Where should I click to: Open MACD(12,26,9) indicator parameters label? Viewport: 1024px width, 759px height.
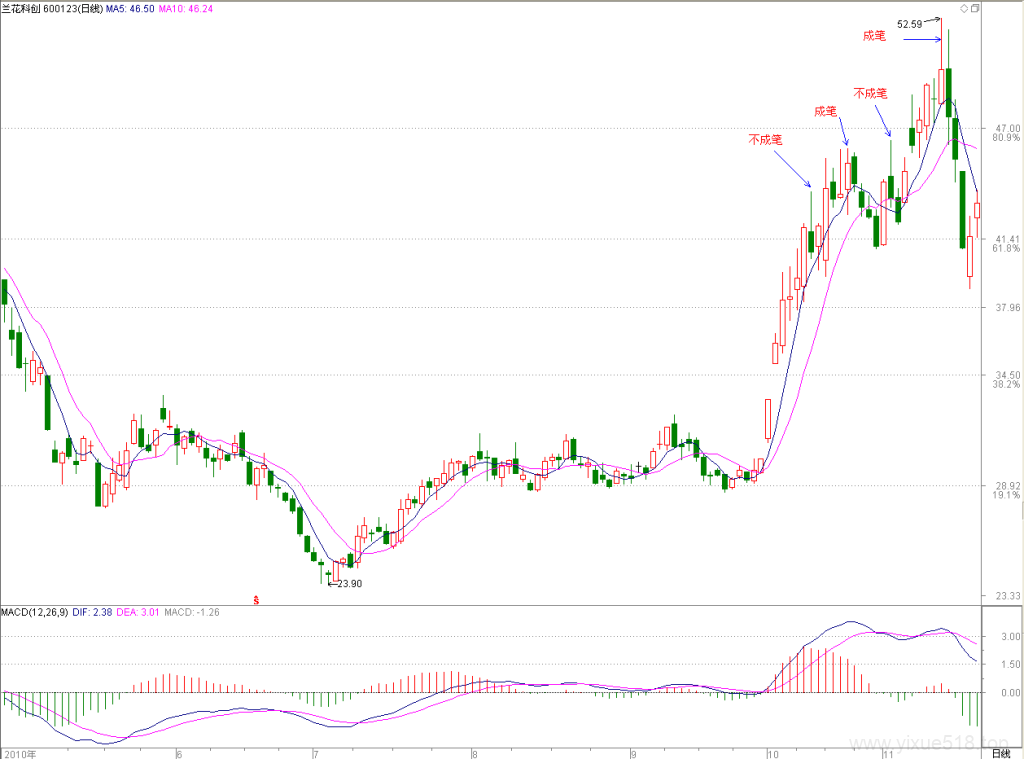click(x=35, y=612)
